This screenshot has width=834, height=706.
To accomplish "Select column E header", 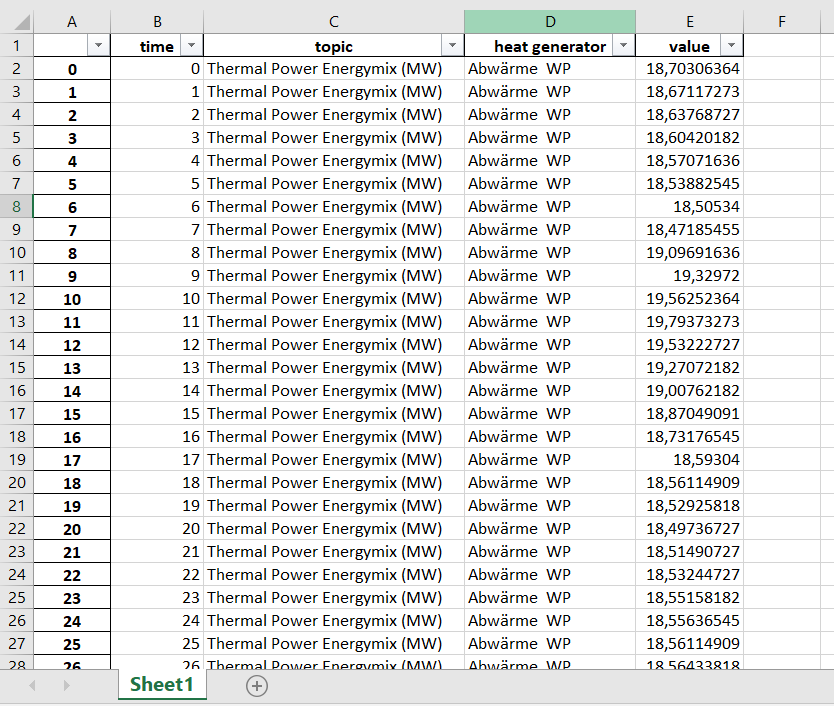I will click(689, 22).
